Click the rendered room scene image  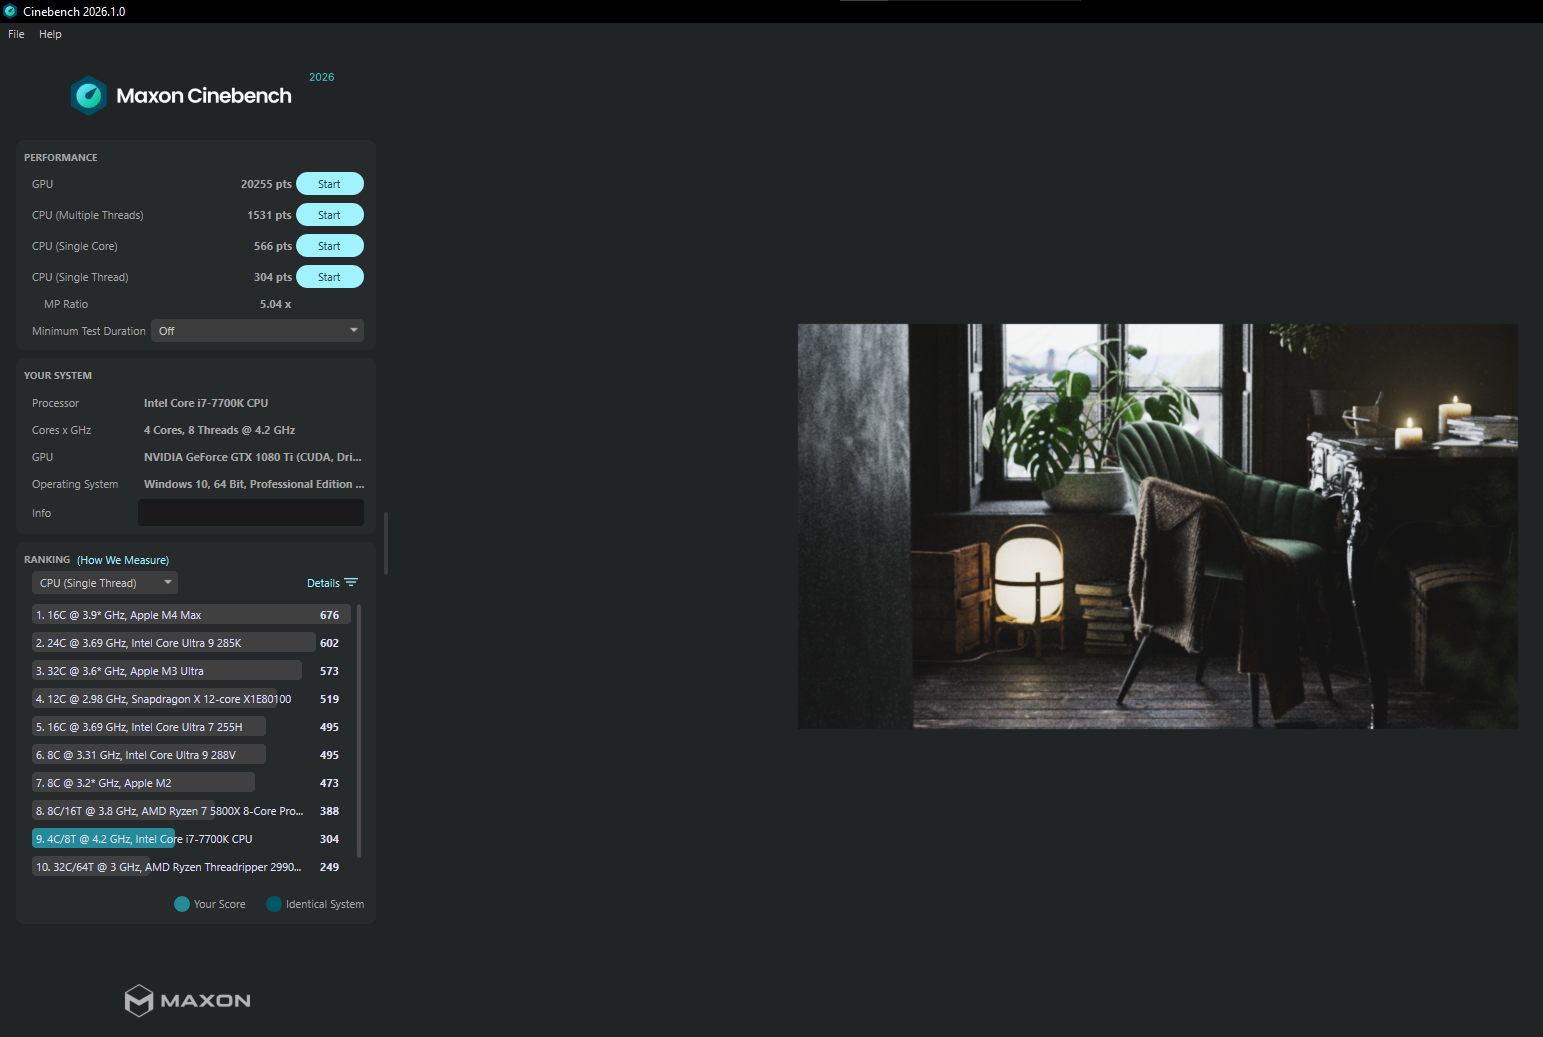(x=1157, y=526)
